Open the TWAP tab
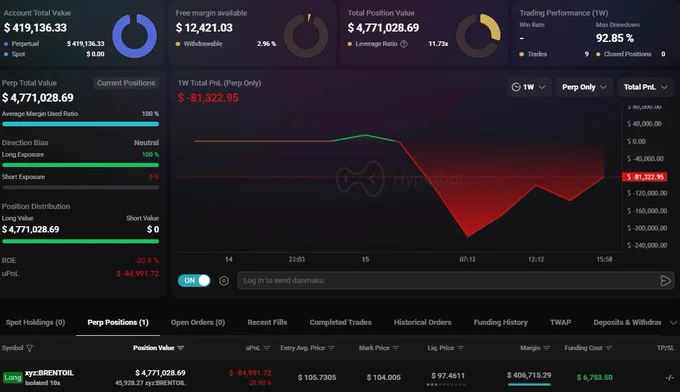The width and height of the screenshot is (680, 392). coord(560,322)
